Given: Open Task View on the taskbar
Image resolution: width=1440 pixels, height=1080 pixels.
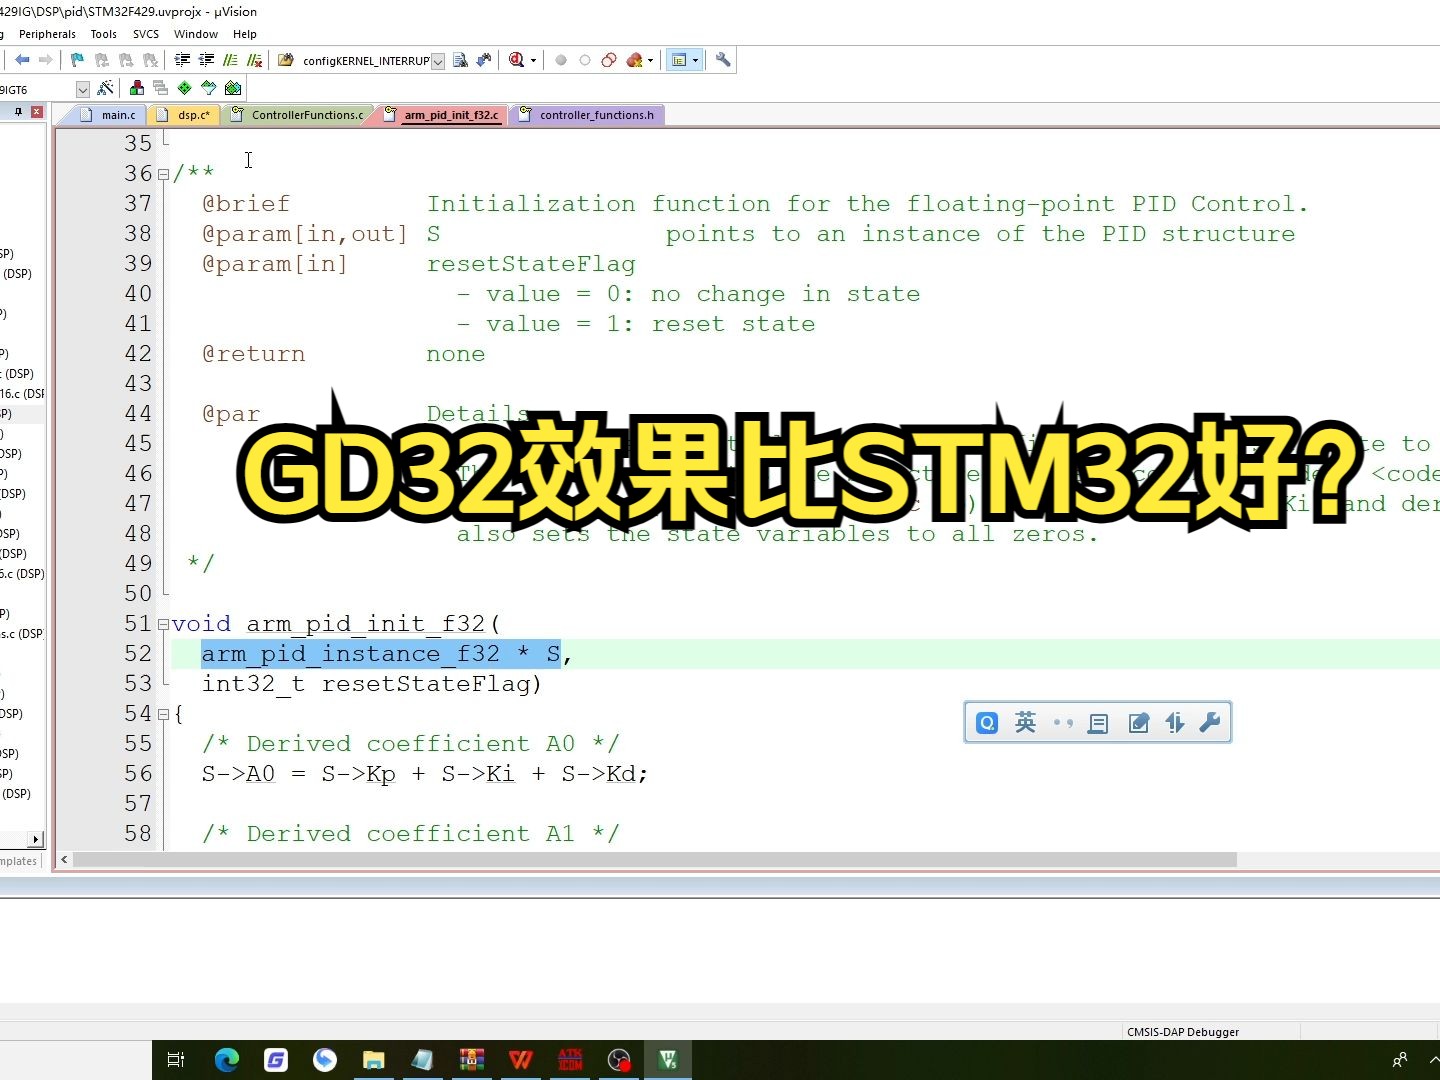Looking at the screenshot, I should point(176,1060).
